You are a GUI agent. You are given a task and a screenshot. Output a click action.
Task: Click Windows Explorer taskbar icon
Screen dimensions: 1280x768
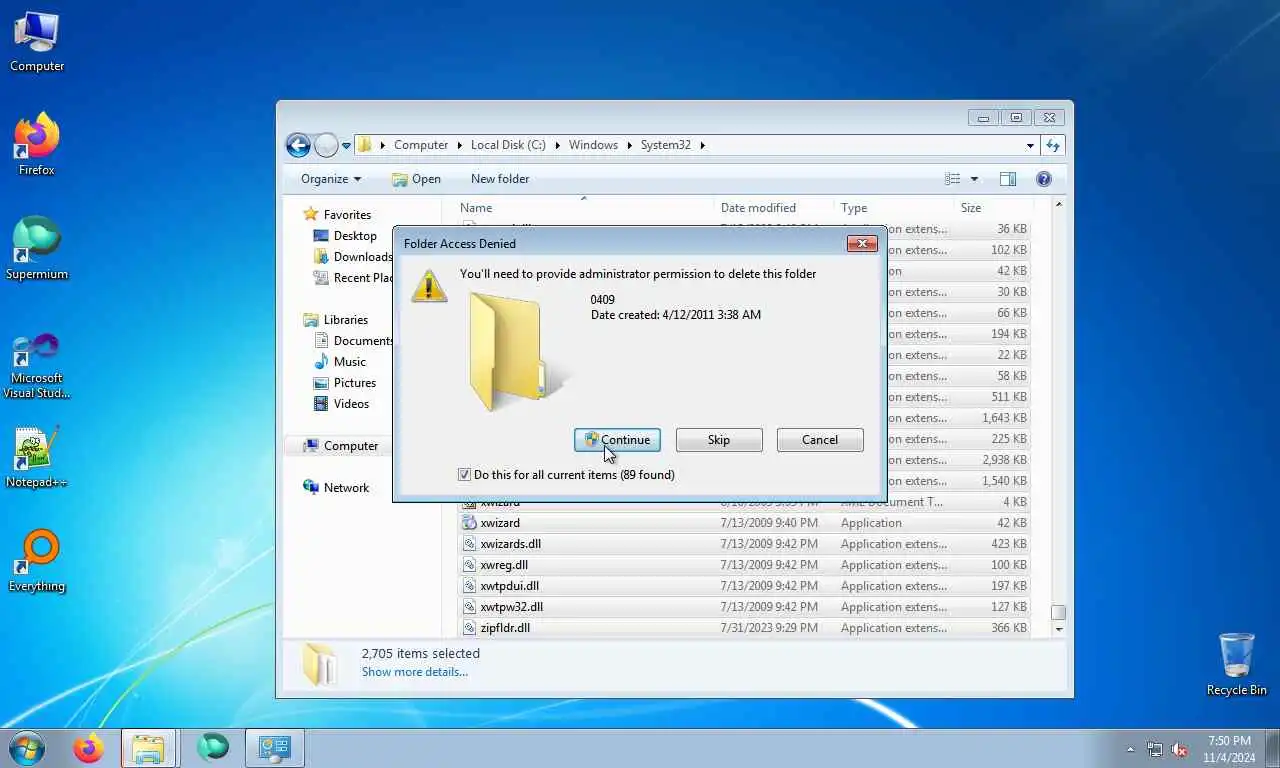tap(149, 748)
